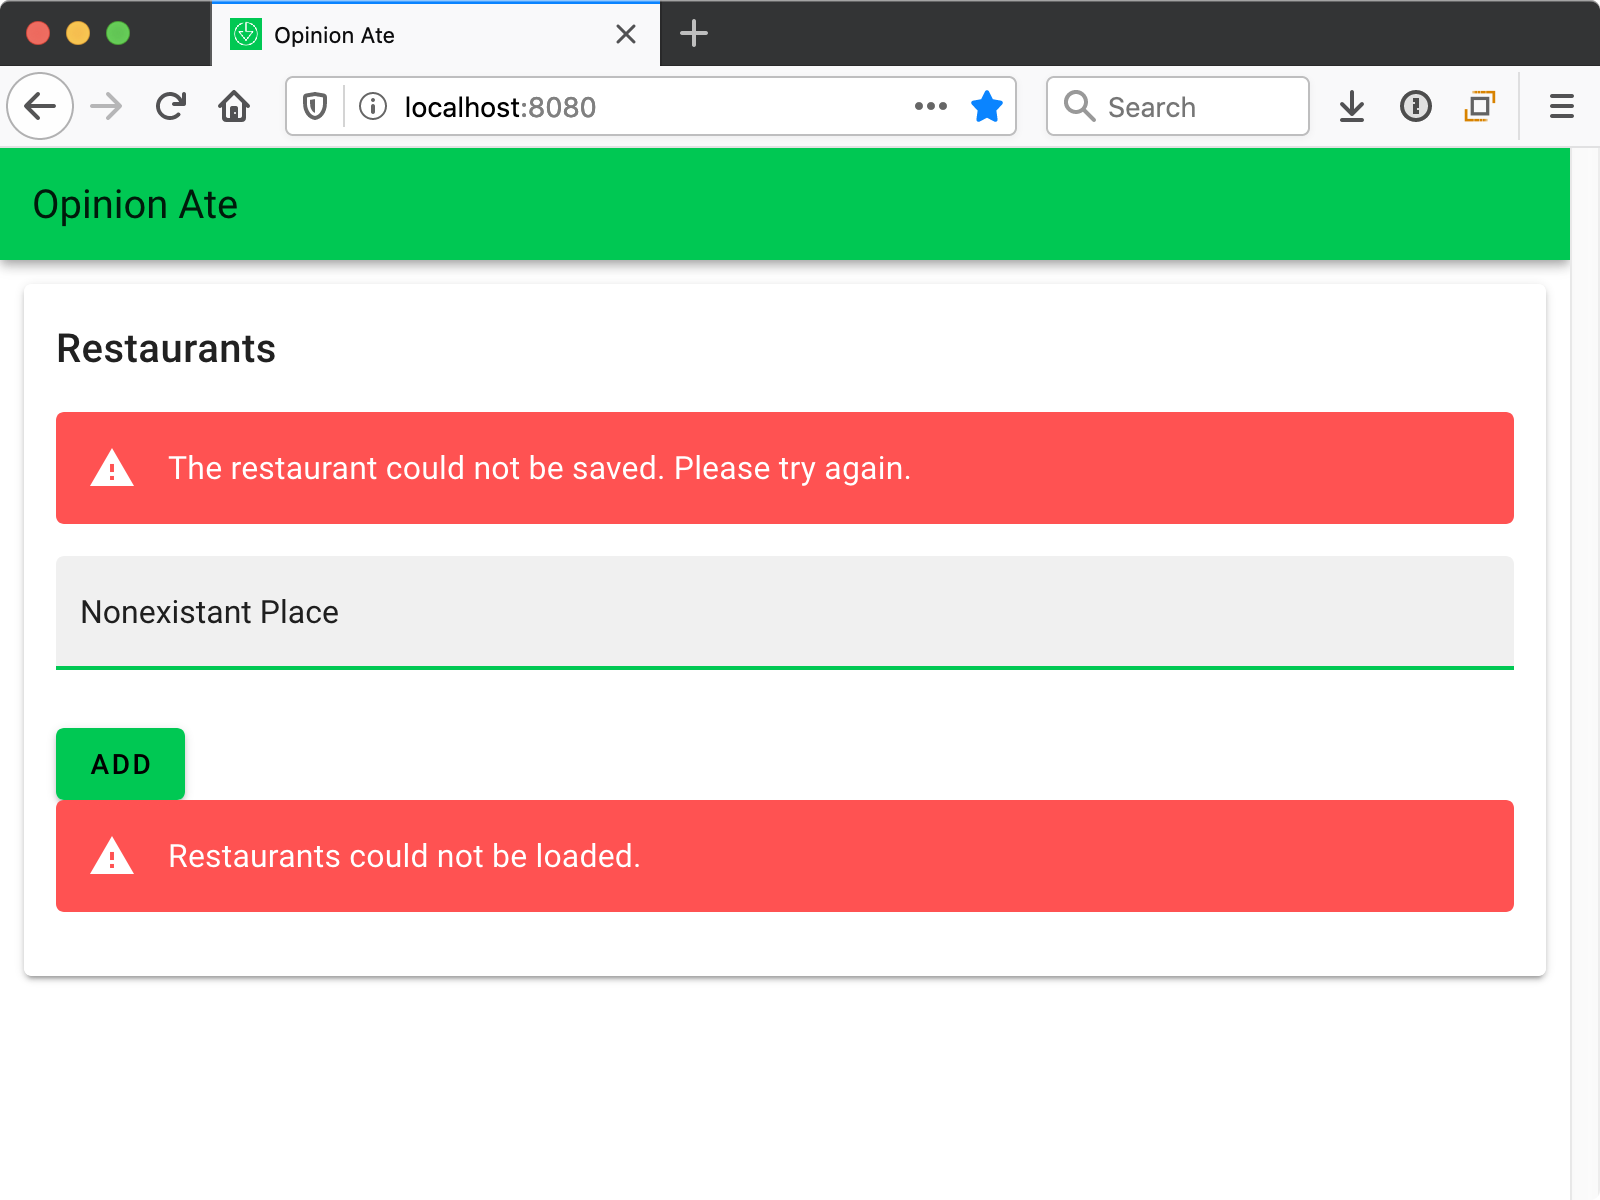Focus the restaurant name field 'Nonexistant Place'
The height and width of the screenshot is (1200, 1600).
pyautogui.click(x=785, y=612)
